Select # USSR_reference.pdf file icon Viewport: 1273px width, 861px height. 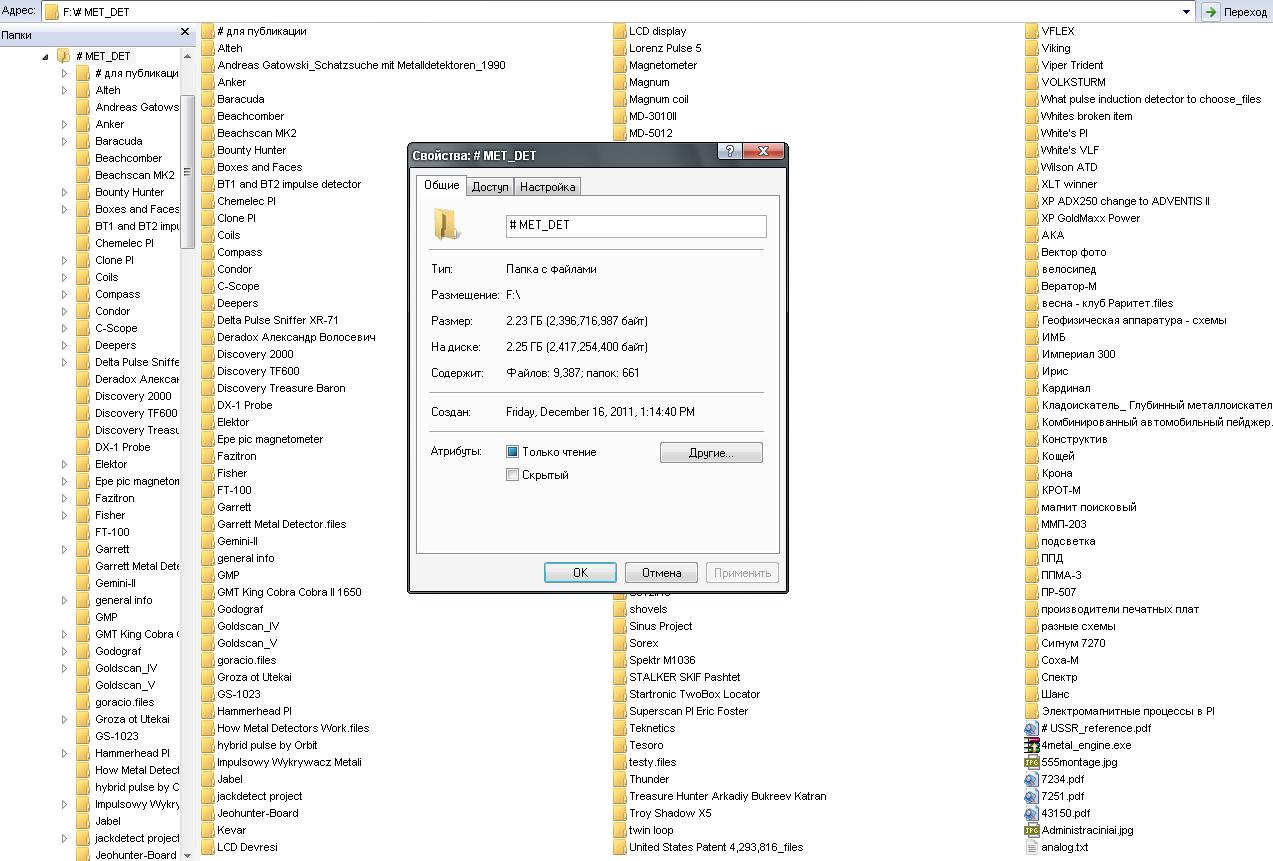(x=1032, y=728)
